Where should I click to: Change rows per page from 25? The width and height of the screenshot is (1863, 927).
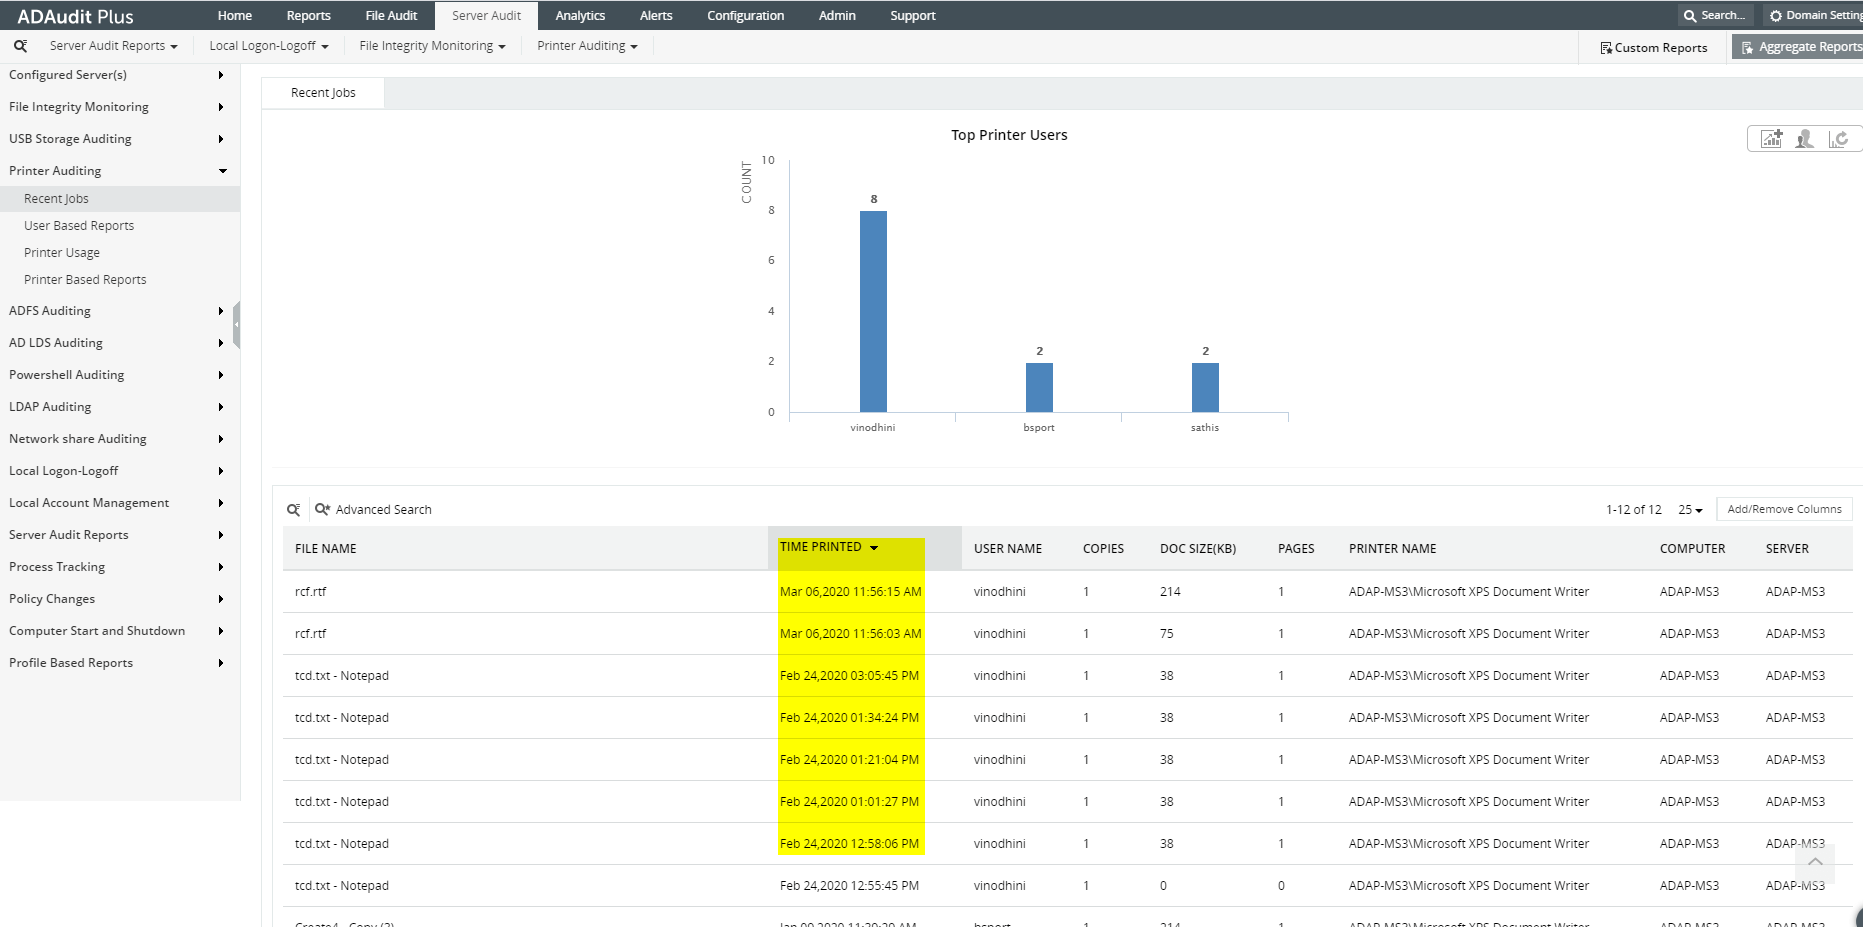pyautogui.click(x=1690, y=510)
